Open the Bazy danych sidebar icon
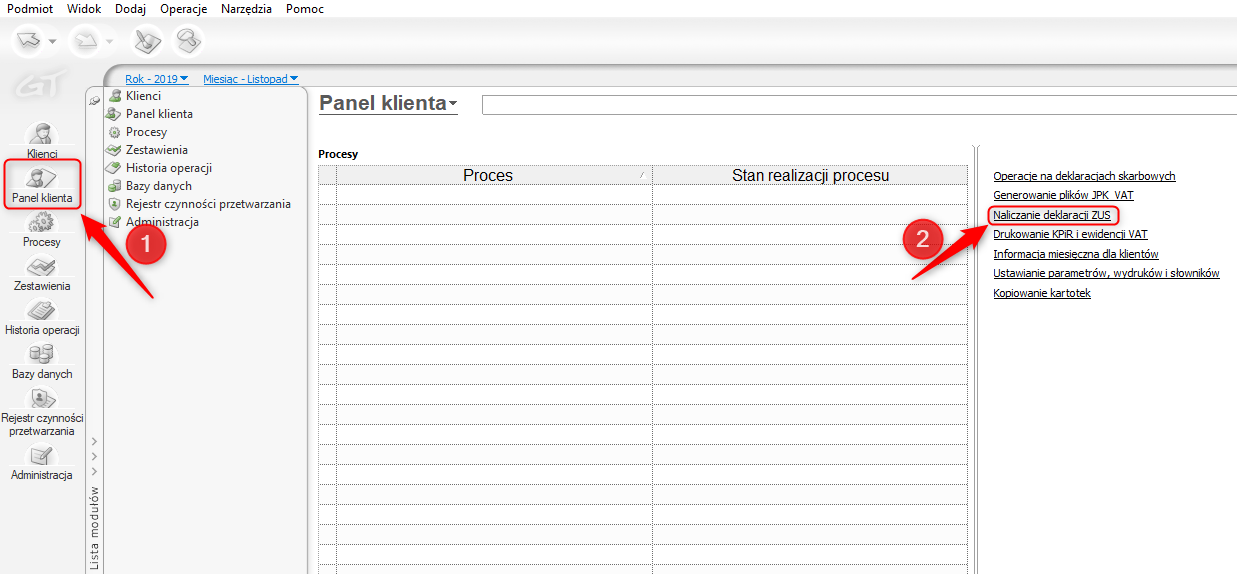 [42, 354]
